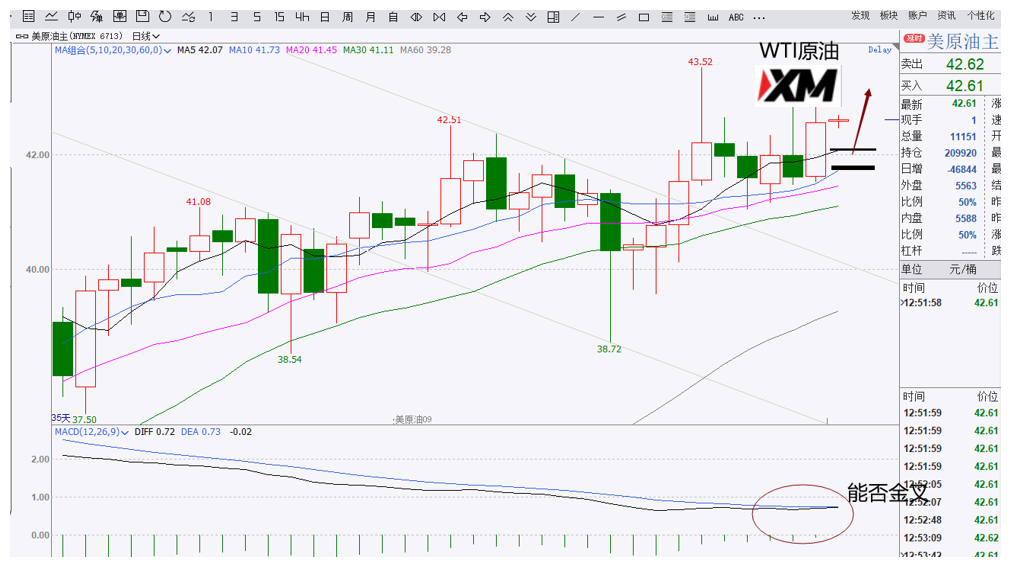Switch to weekly 周 period

(x=347, y=17)
